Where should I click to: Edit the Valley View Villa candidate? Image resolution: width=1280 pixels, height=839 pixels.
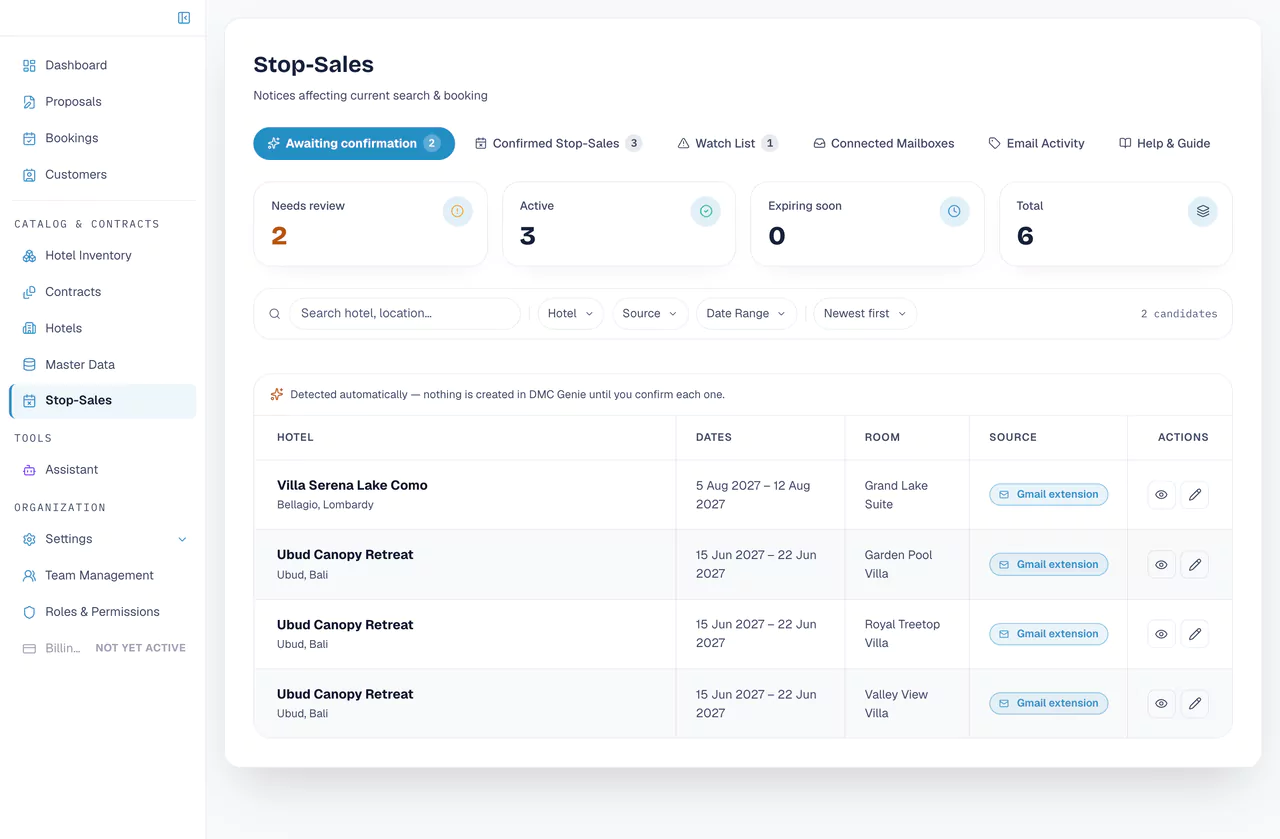click(x=1195, y=704)
